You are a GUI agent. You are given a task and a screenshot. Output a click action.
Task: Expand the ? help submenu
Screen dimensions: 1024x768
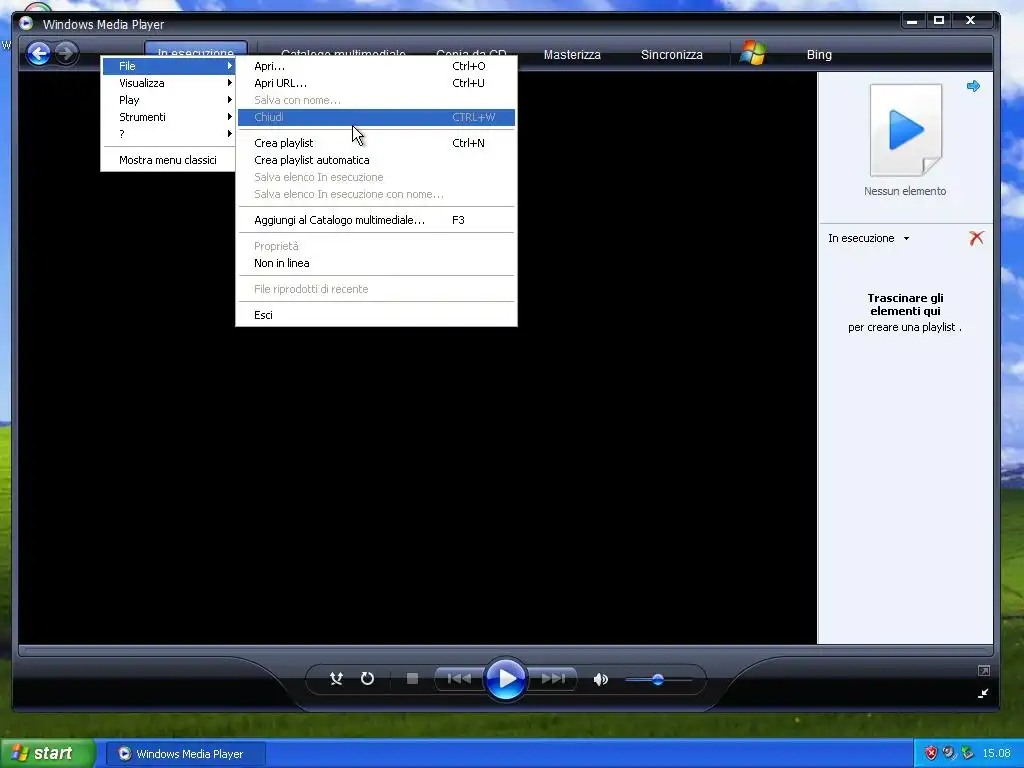pos(168,134)
